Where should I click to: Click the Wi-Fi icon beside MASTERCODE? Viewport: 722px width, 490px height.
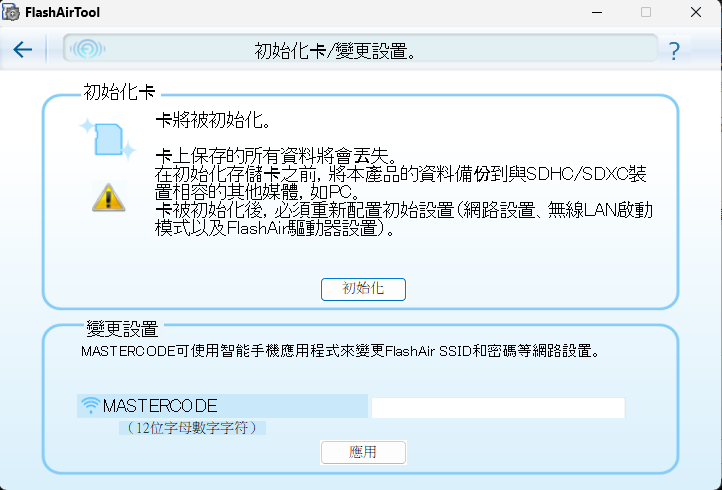point(90,405)
